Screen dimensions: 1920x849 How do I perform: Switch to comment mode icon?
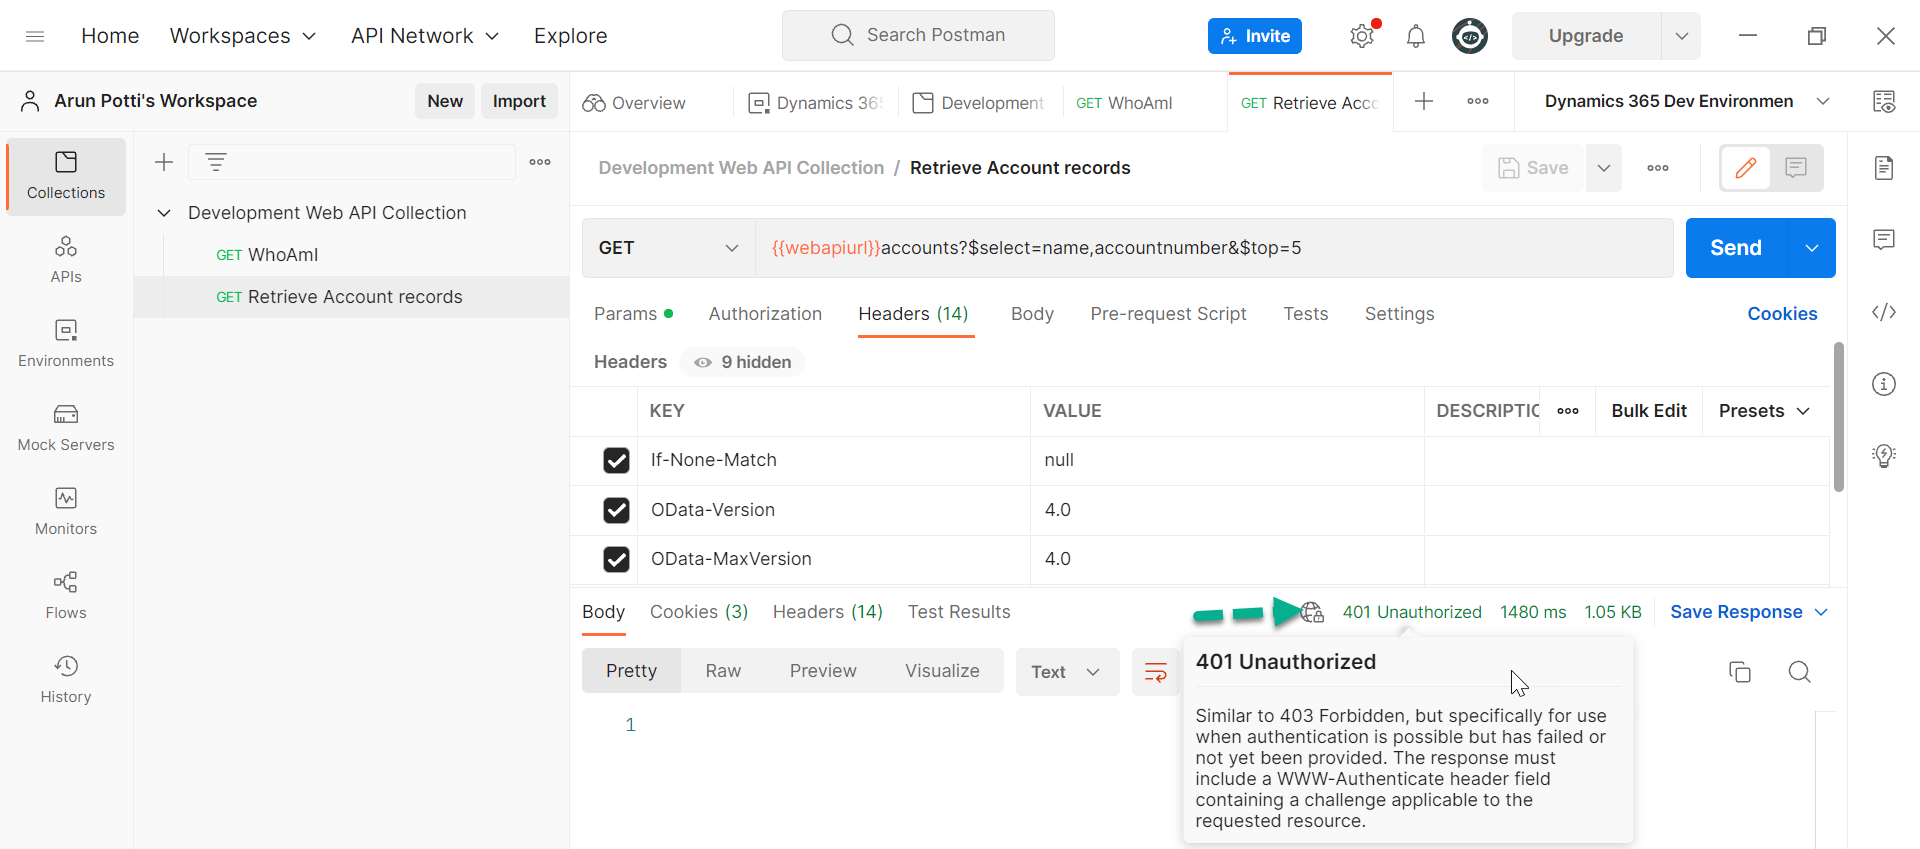pos(1796,168)
